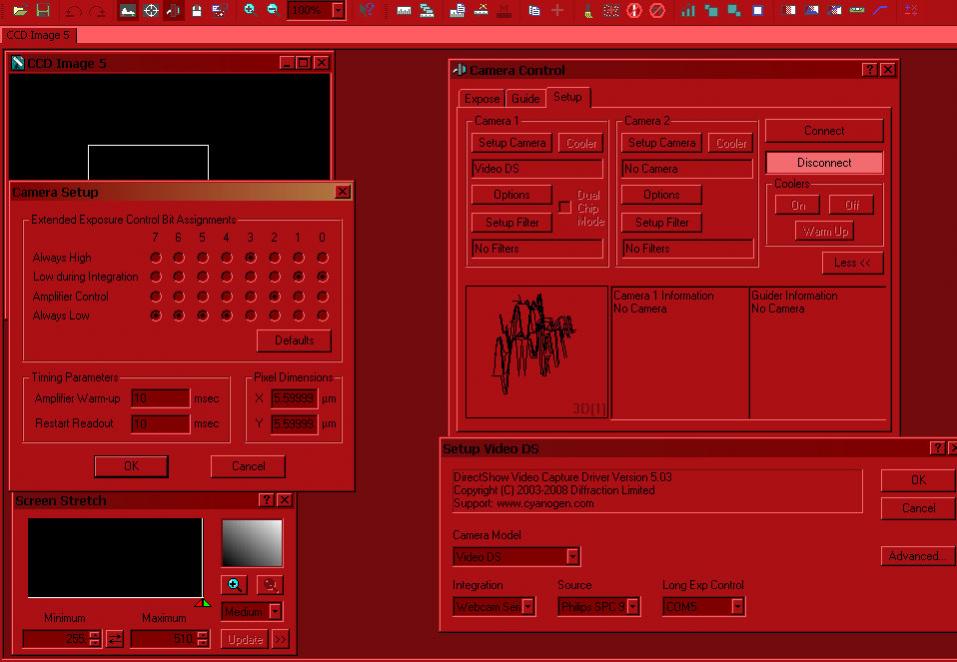Screen dimensions: 957x662
Task: Click the undo arrow toolbar icon
Action: 73,10
